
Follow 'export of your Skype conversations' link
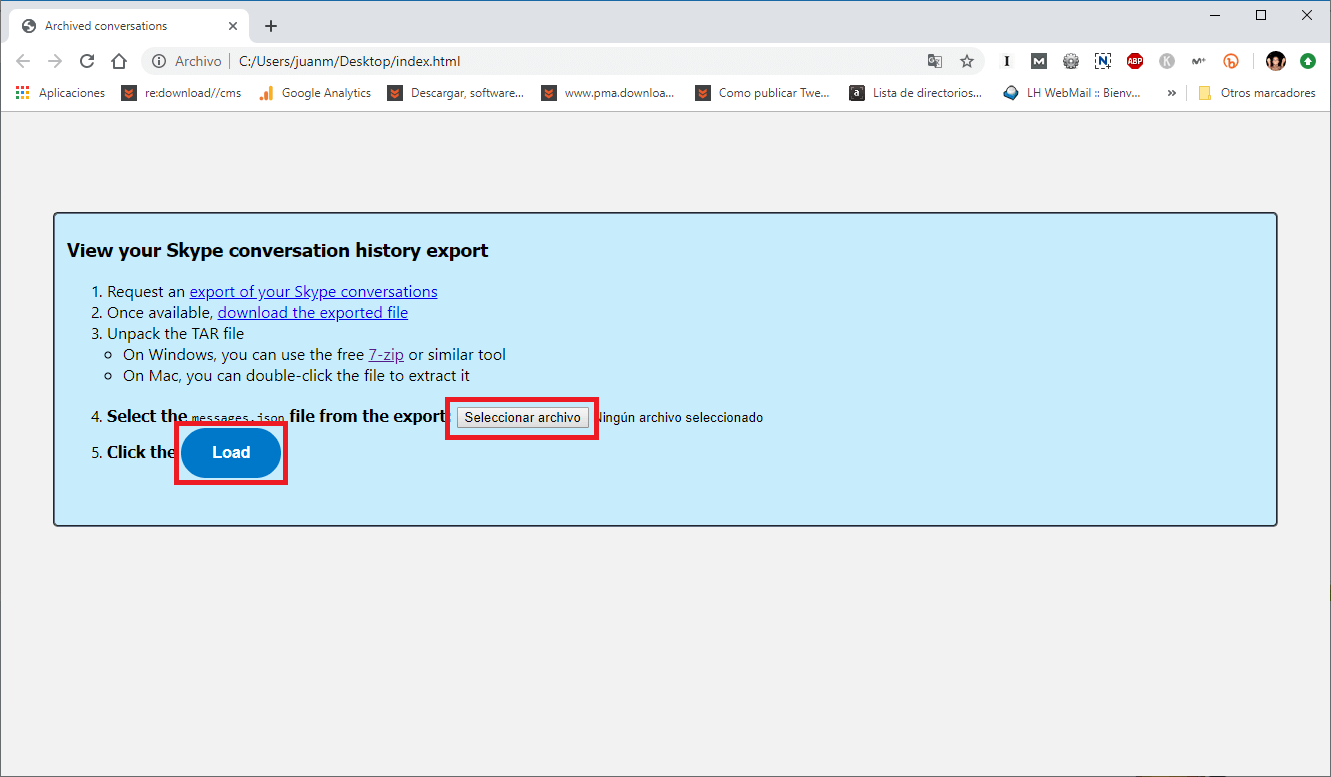313,292
